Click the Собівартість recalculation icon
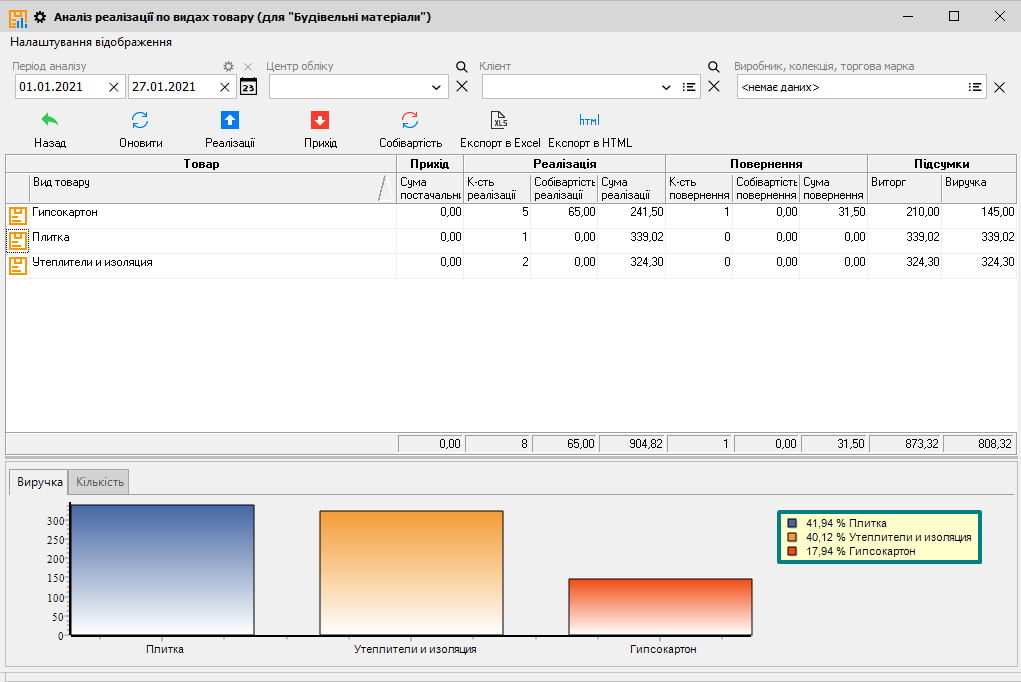Screen dimensions: 1021x682 click(x=410, y=121)
